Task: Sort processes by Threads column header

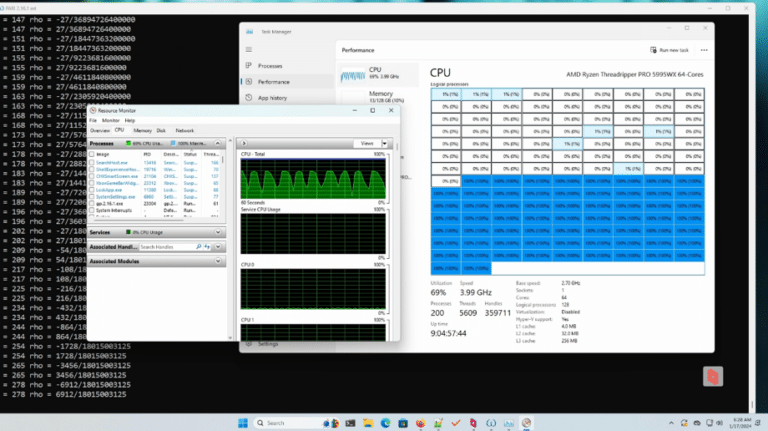Action: click(211, 154)
